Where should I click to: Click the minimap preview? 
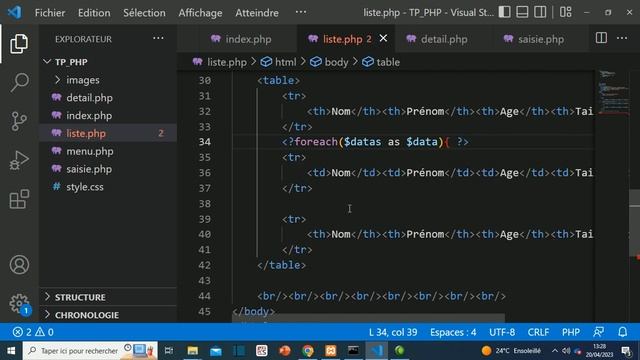click(x=612, y=94)
